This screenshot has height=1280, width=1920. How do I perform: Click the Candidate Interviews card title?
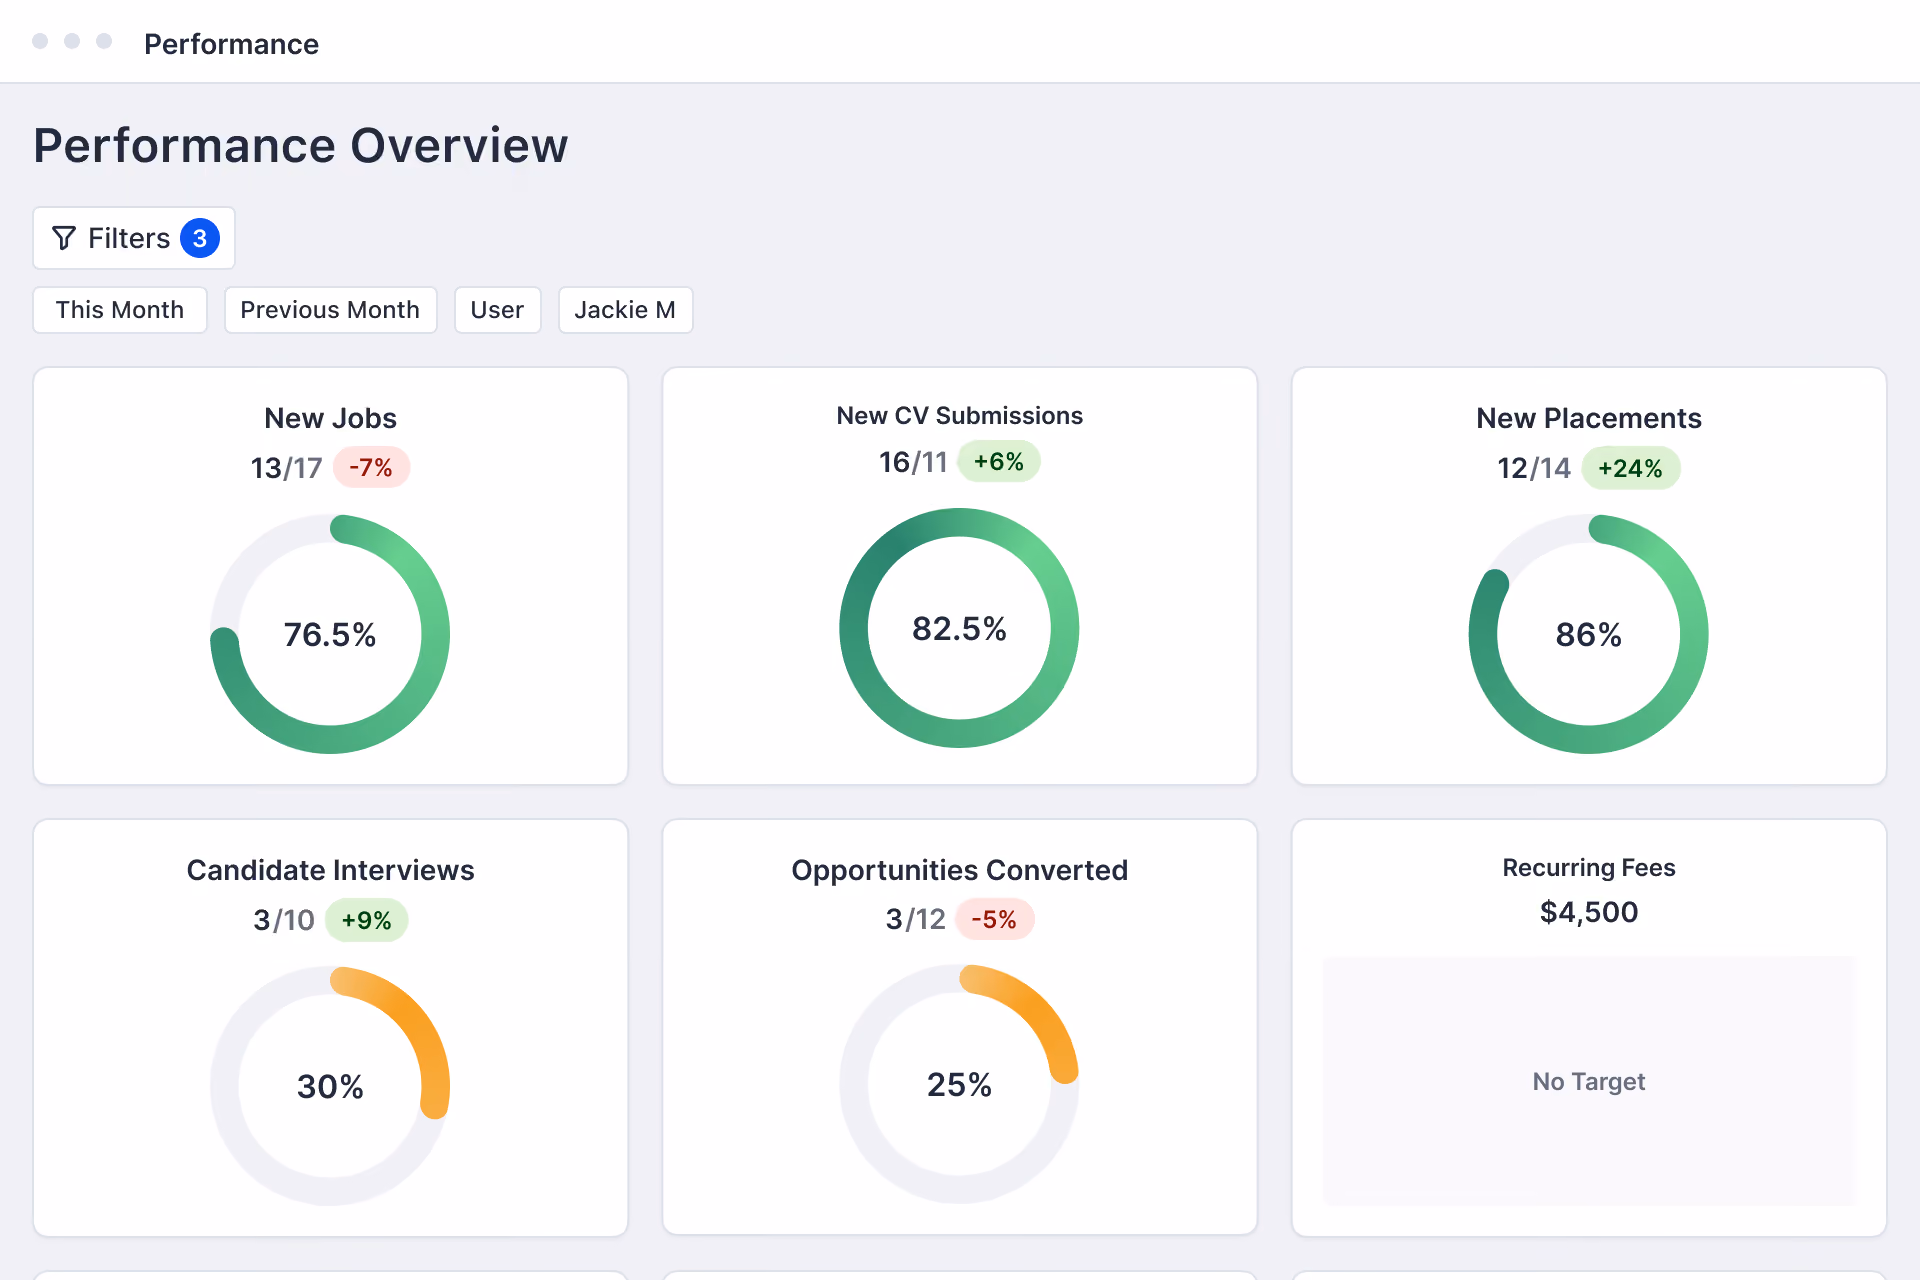pyautogui.click(x=330, y=870)
